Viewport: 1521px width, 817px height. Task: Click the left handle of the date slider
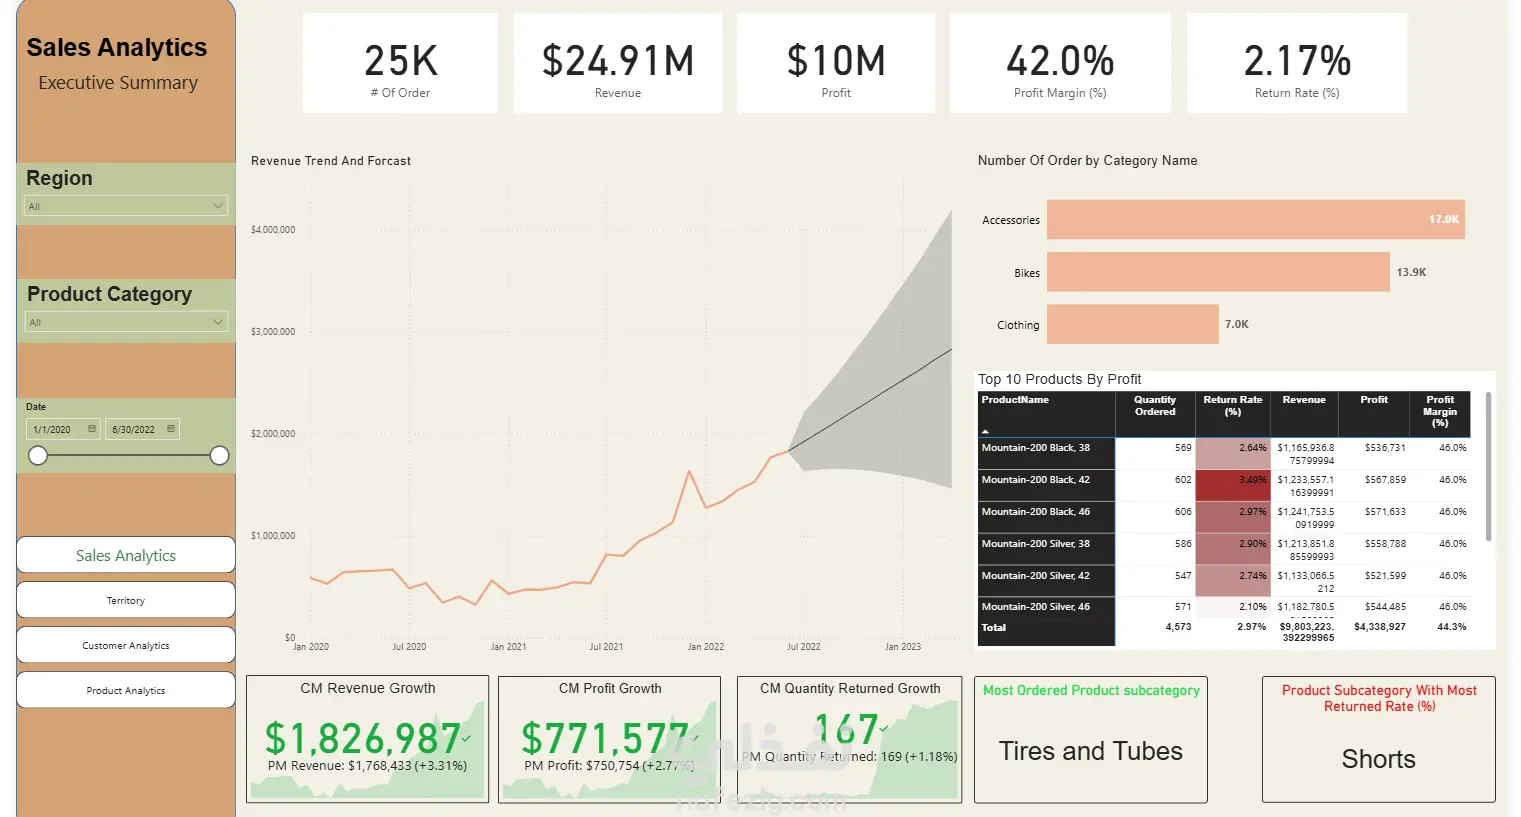38,456
